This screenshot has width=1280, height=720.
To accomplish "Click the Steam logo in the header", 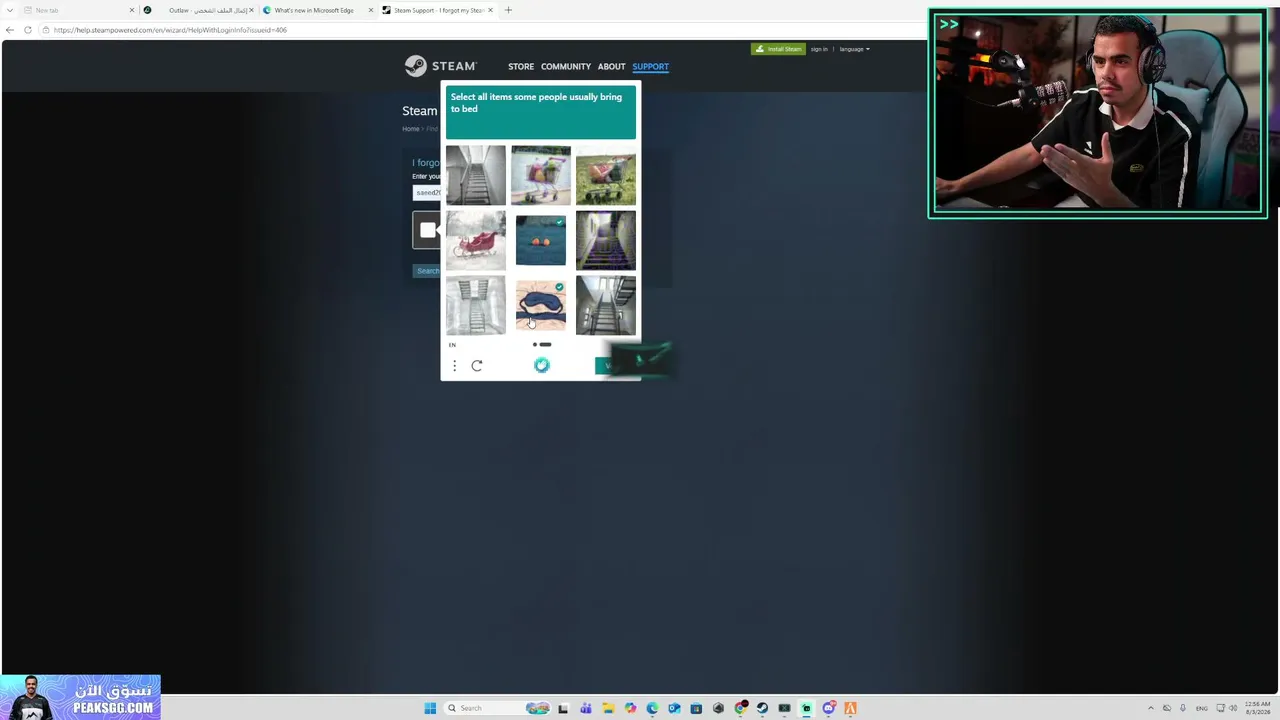I will (440, 66).
